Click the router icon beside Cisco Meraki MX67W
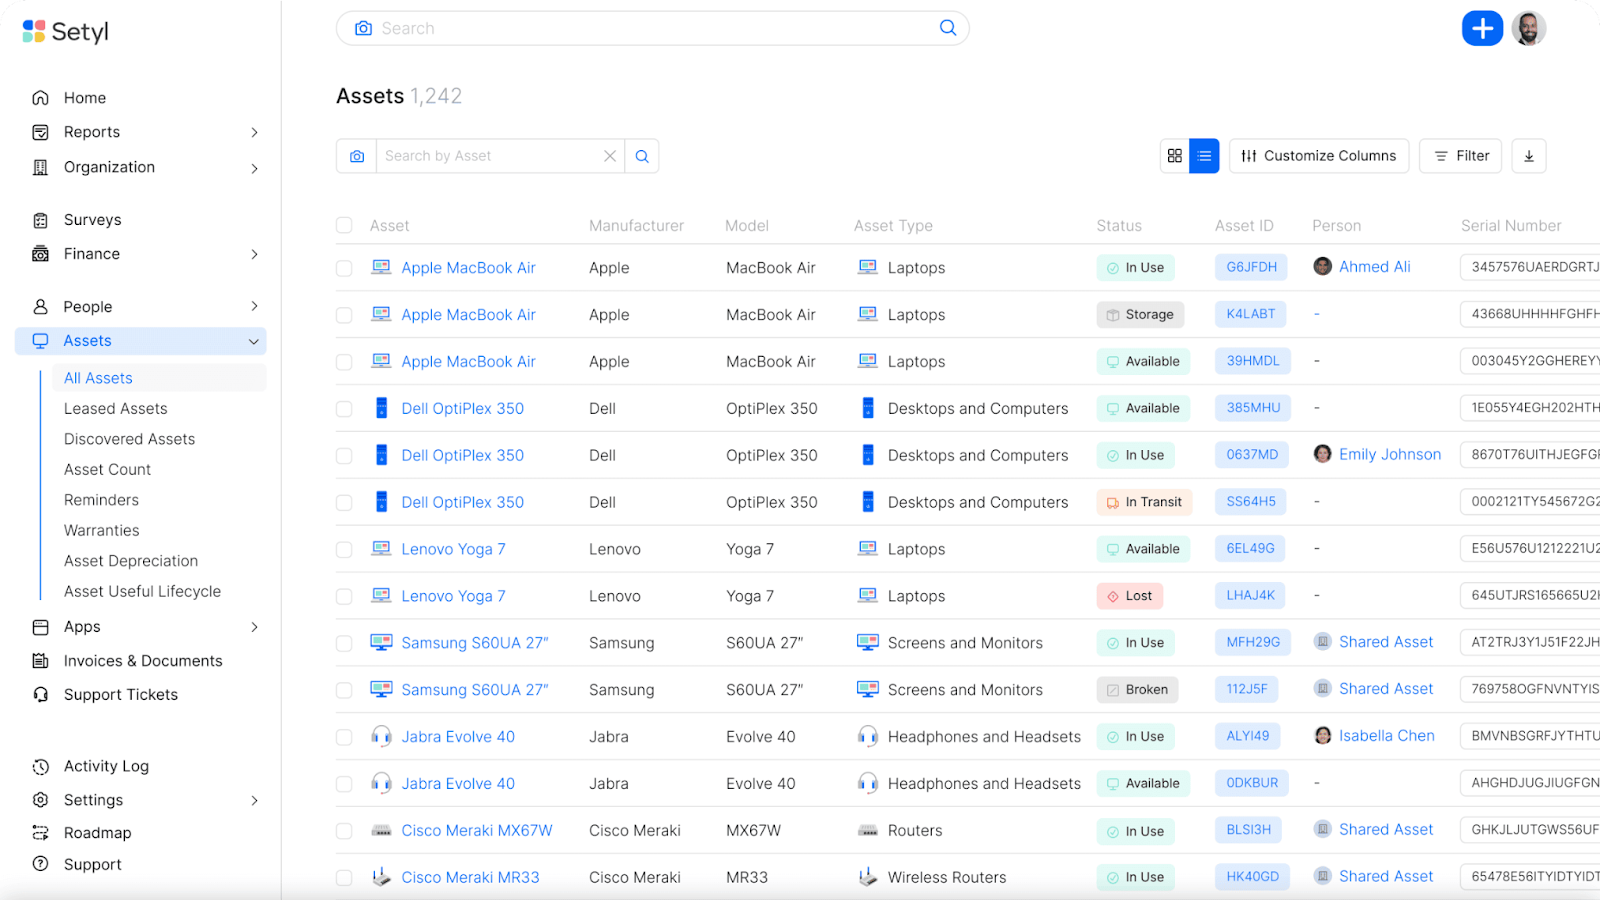 point(381,830)
